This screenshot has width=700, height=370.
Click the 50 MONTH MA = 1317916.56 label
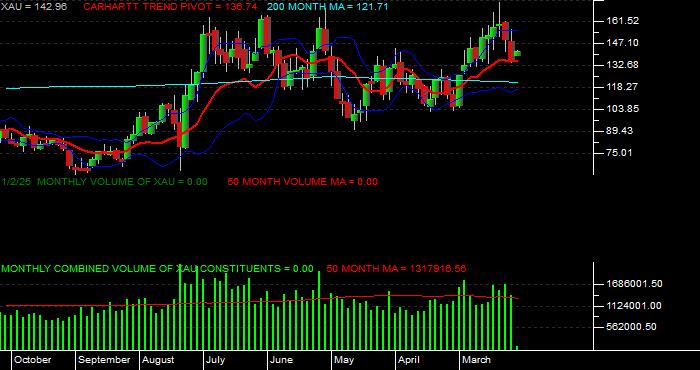point(396,269)
